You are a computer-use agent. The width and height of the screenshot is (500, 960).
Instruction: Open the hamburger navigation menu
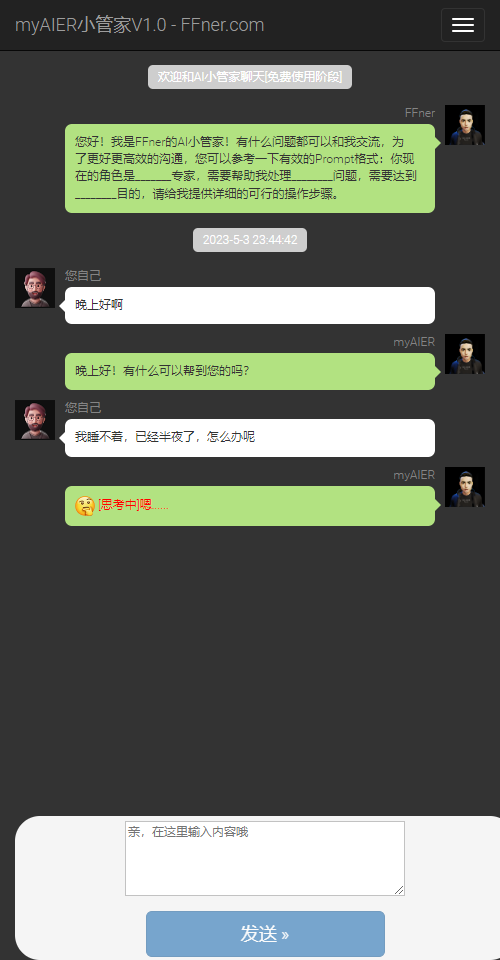coord(463,25)
